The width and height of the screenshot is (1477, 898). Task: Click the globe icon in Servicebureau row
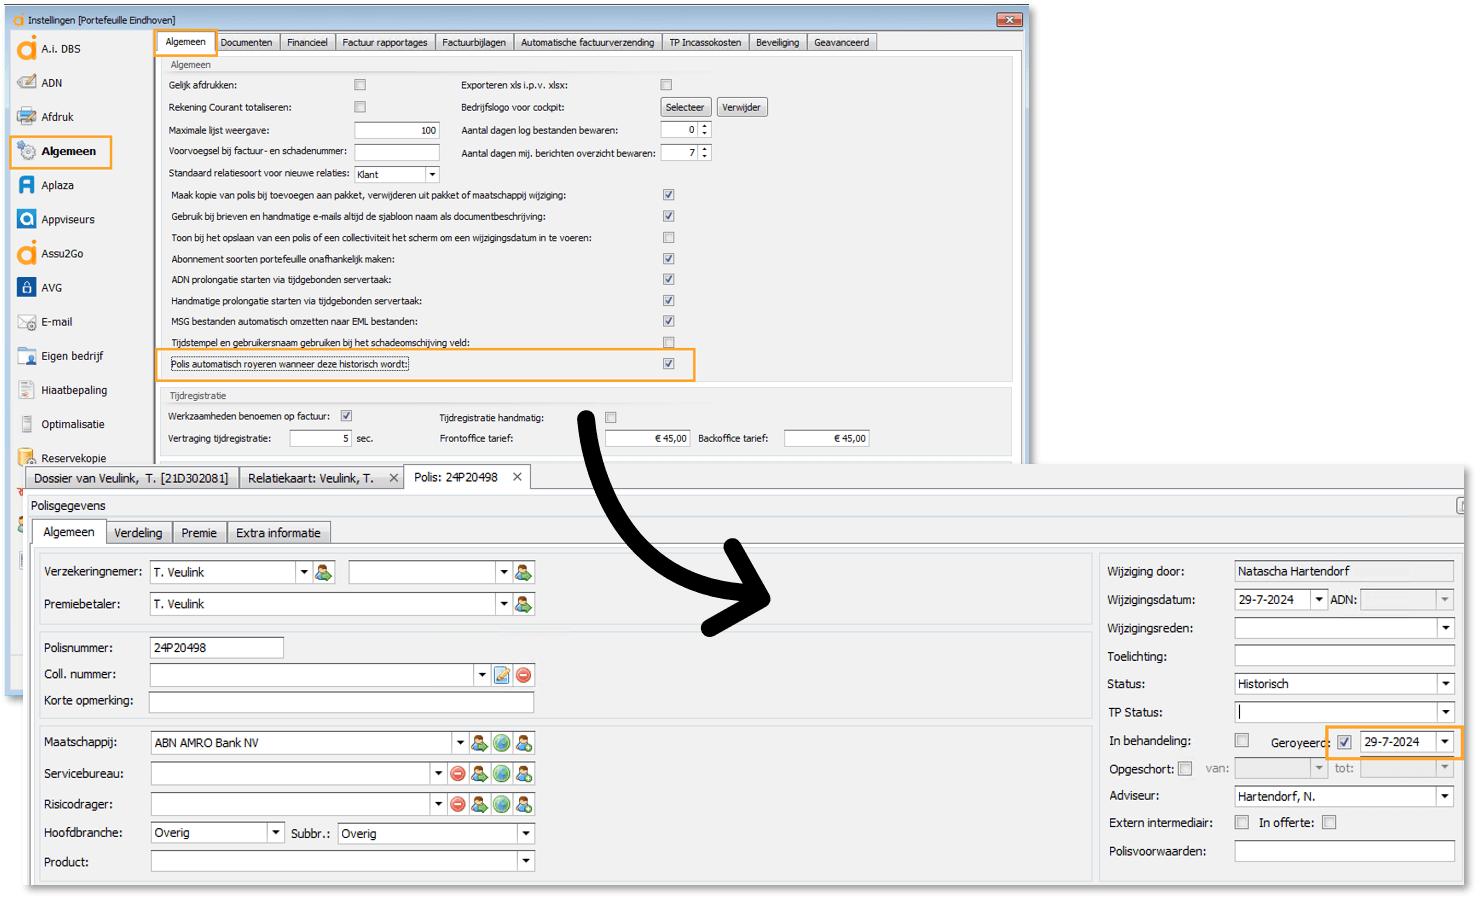(502, 774)
